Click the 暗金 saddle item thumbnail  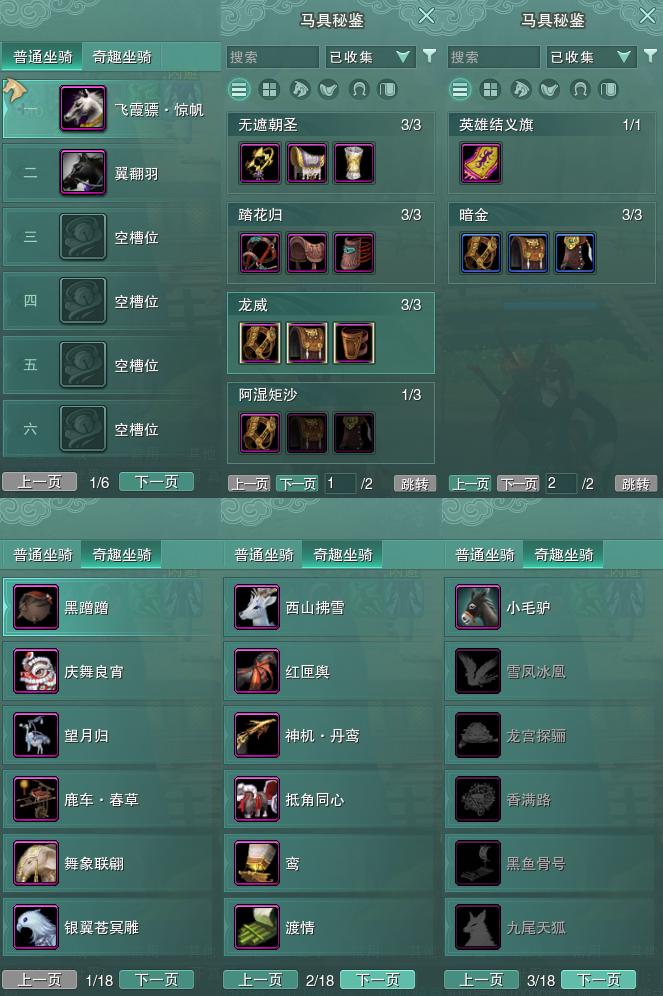click(528, 253)
